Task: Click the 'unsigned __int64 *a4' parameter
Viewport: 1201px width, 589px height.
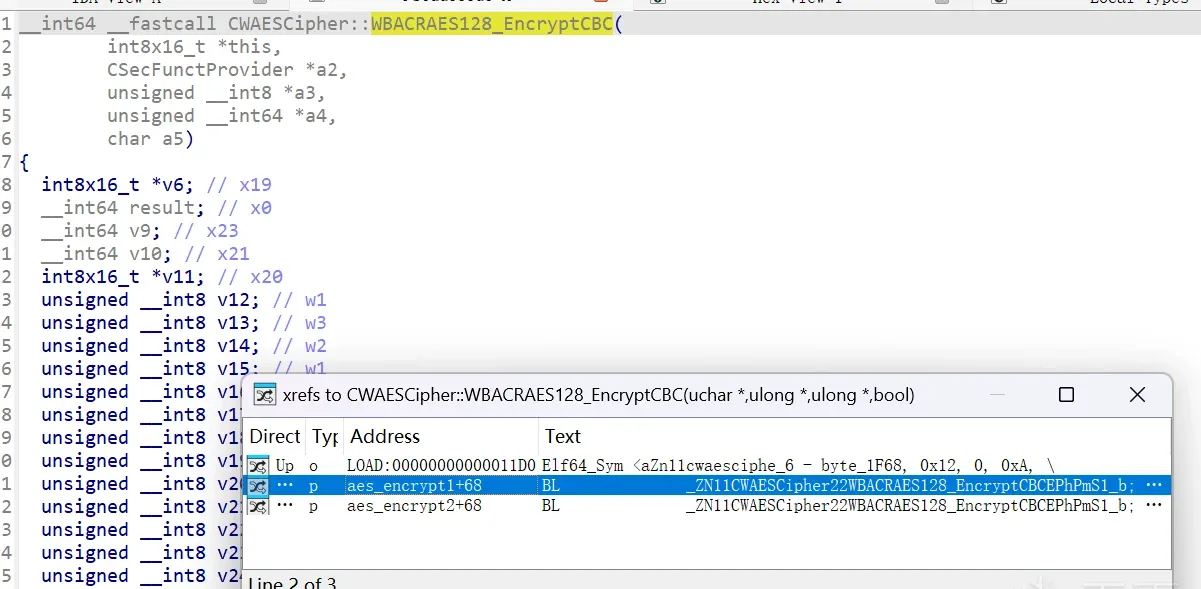Action: 222,116
